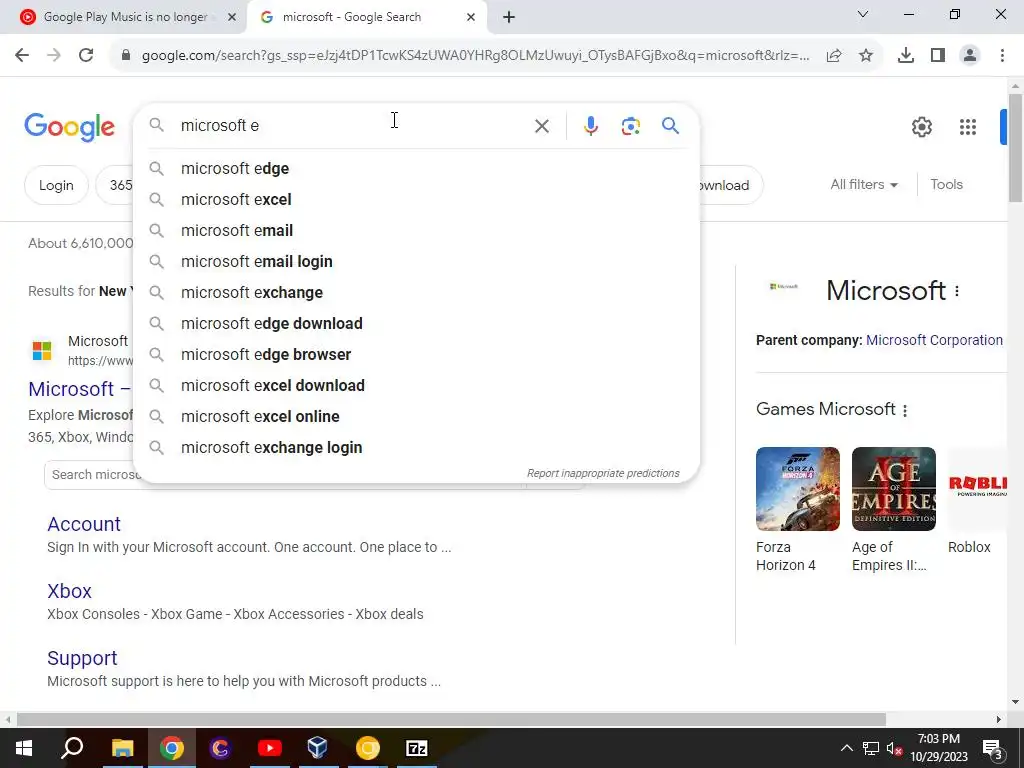This screenshot has width=1024, height=768.
Task: Click the Google logo
Action: [x=69, y=127]
